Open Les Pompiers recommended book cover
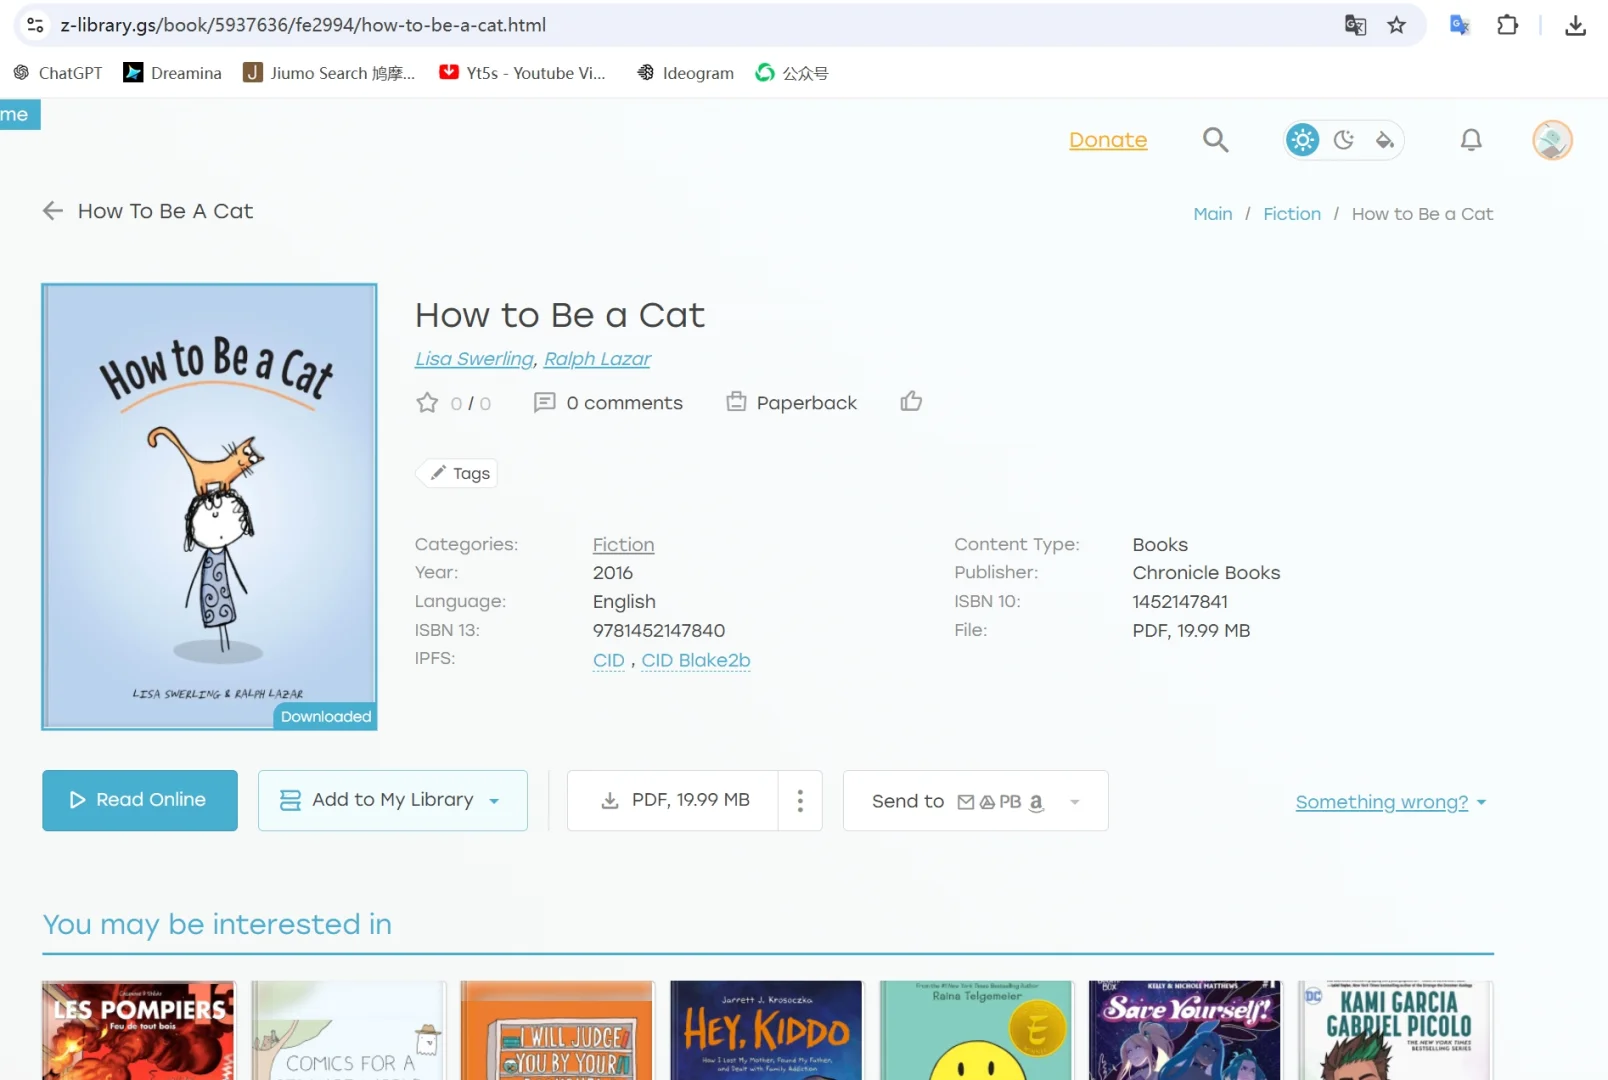 (138, 1030)
